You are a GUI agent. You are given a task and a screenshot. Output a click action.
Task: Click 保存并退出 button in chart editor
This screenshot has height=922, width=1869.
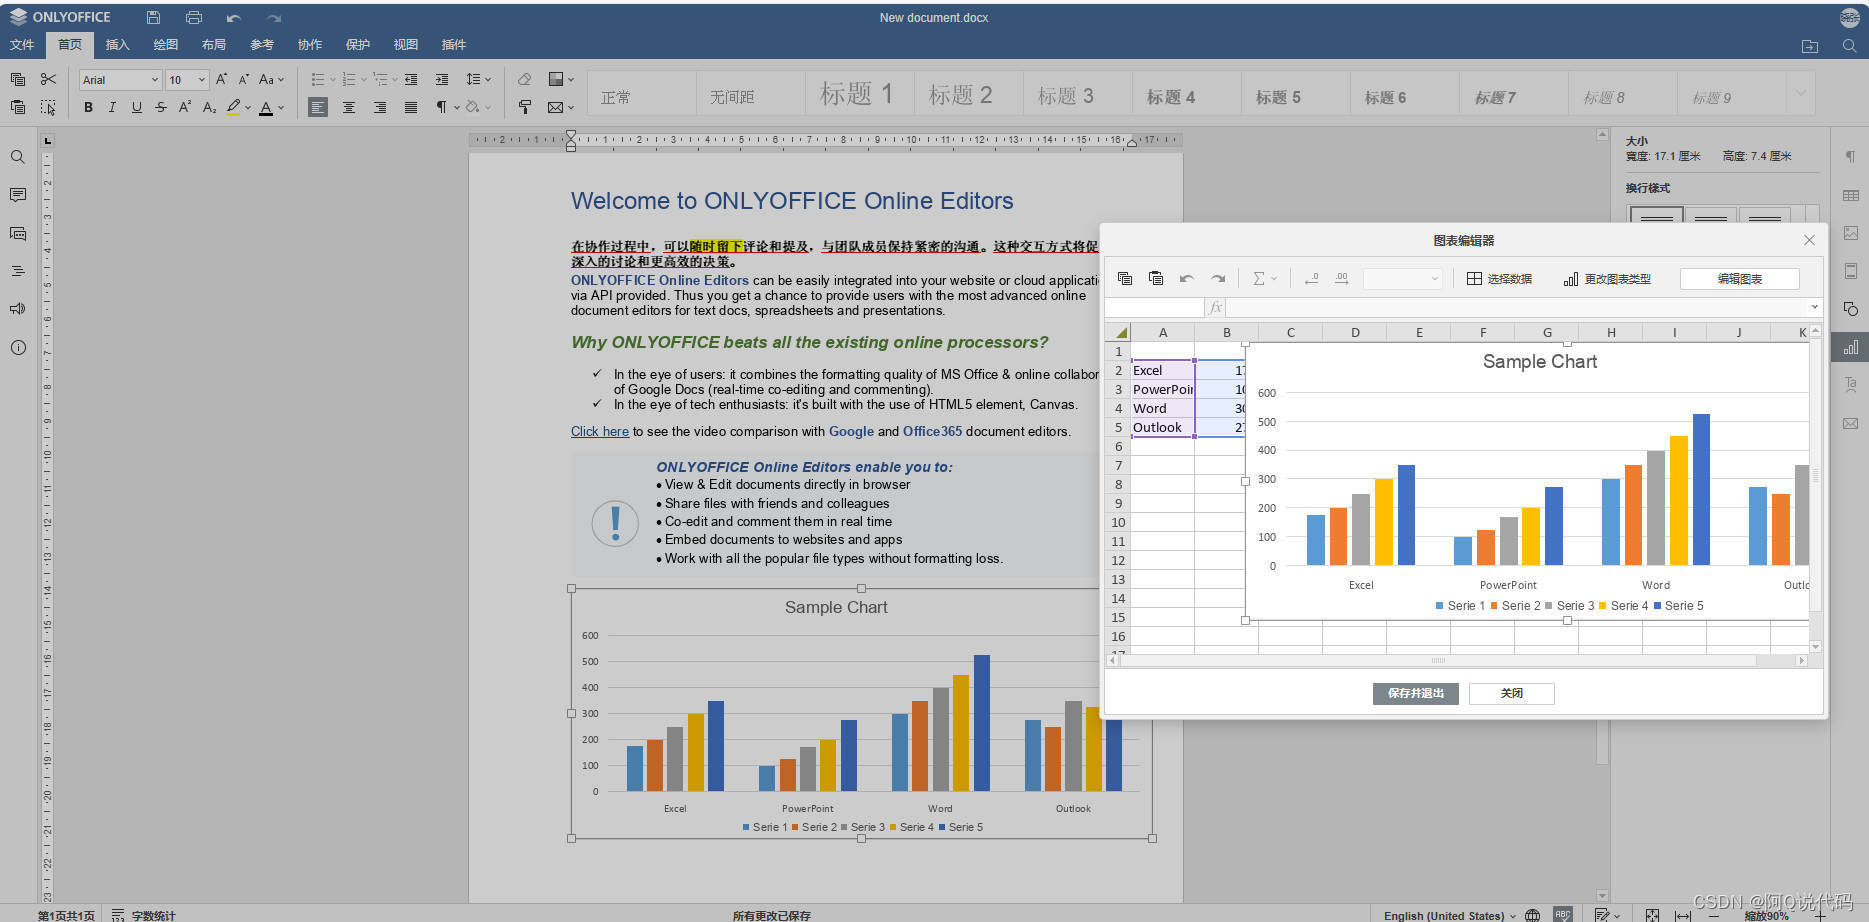pos(1415,693)
